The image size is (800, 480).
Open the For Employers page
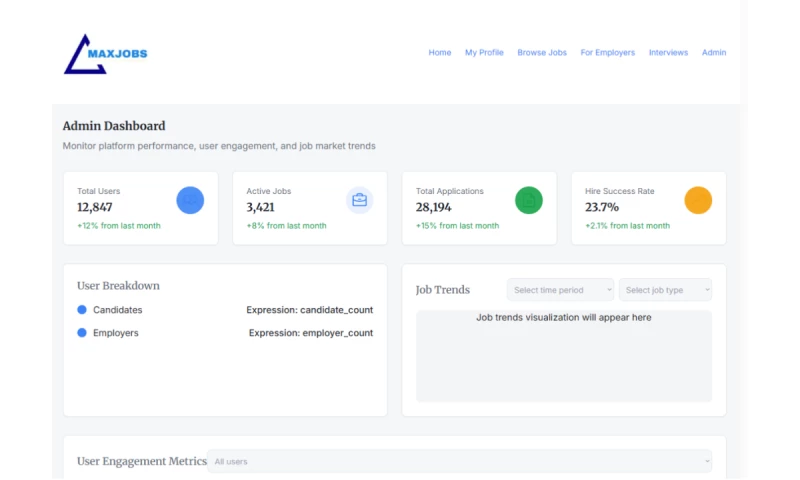tap(608, 53)
